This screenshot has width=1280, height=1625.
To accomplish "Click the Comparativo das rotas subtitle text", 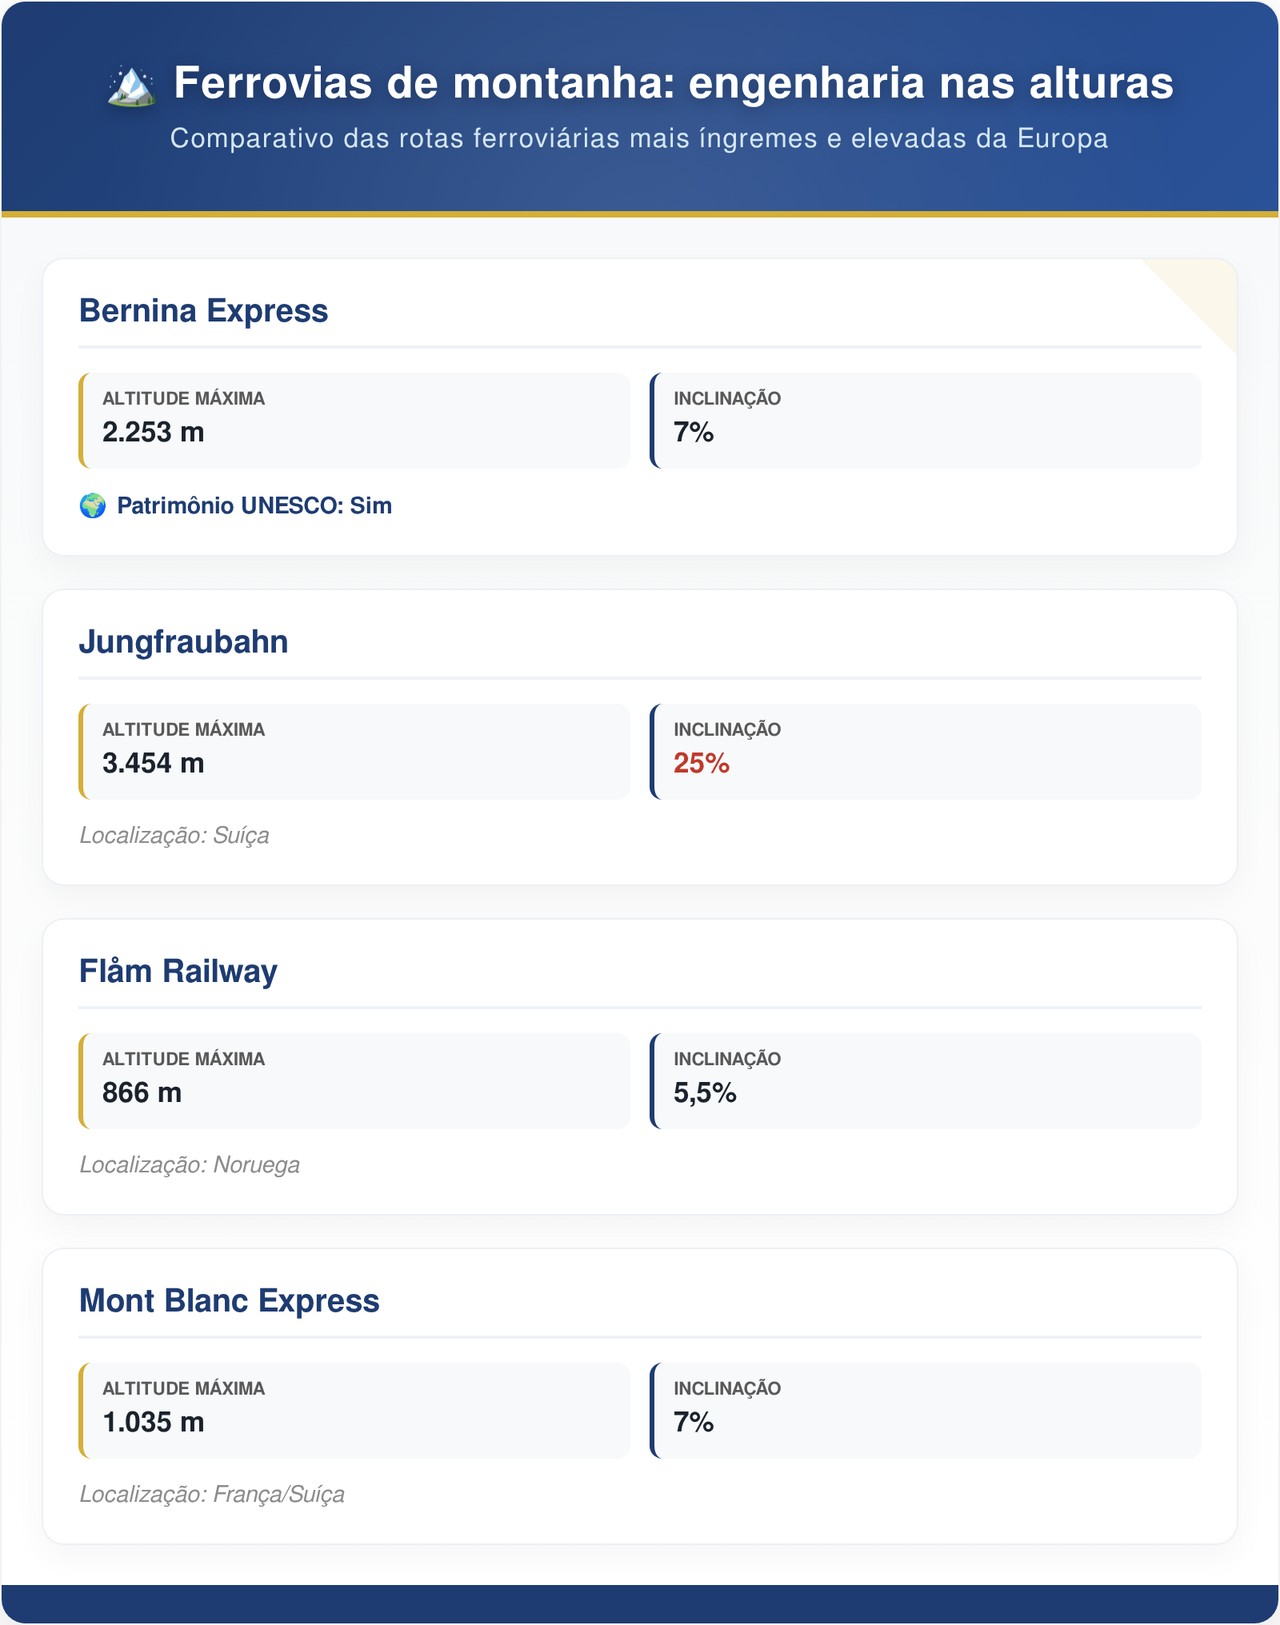I will 639,138.
